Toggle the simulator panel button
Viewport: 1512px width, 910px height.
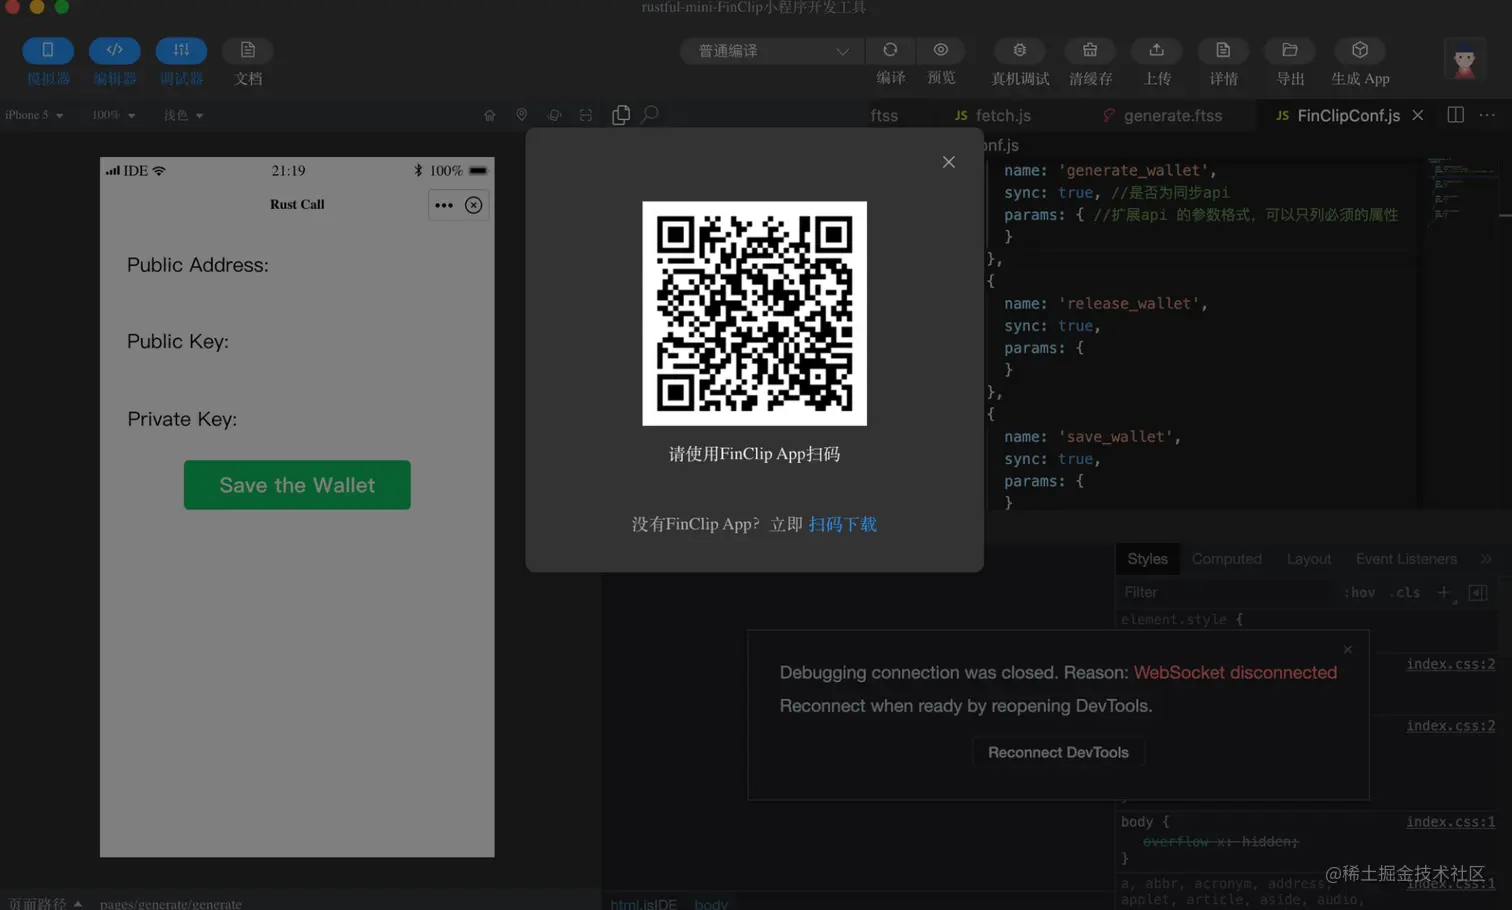tap(48, 50)
